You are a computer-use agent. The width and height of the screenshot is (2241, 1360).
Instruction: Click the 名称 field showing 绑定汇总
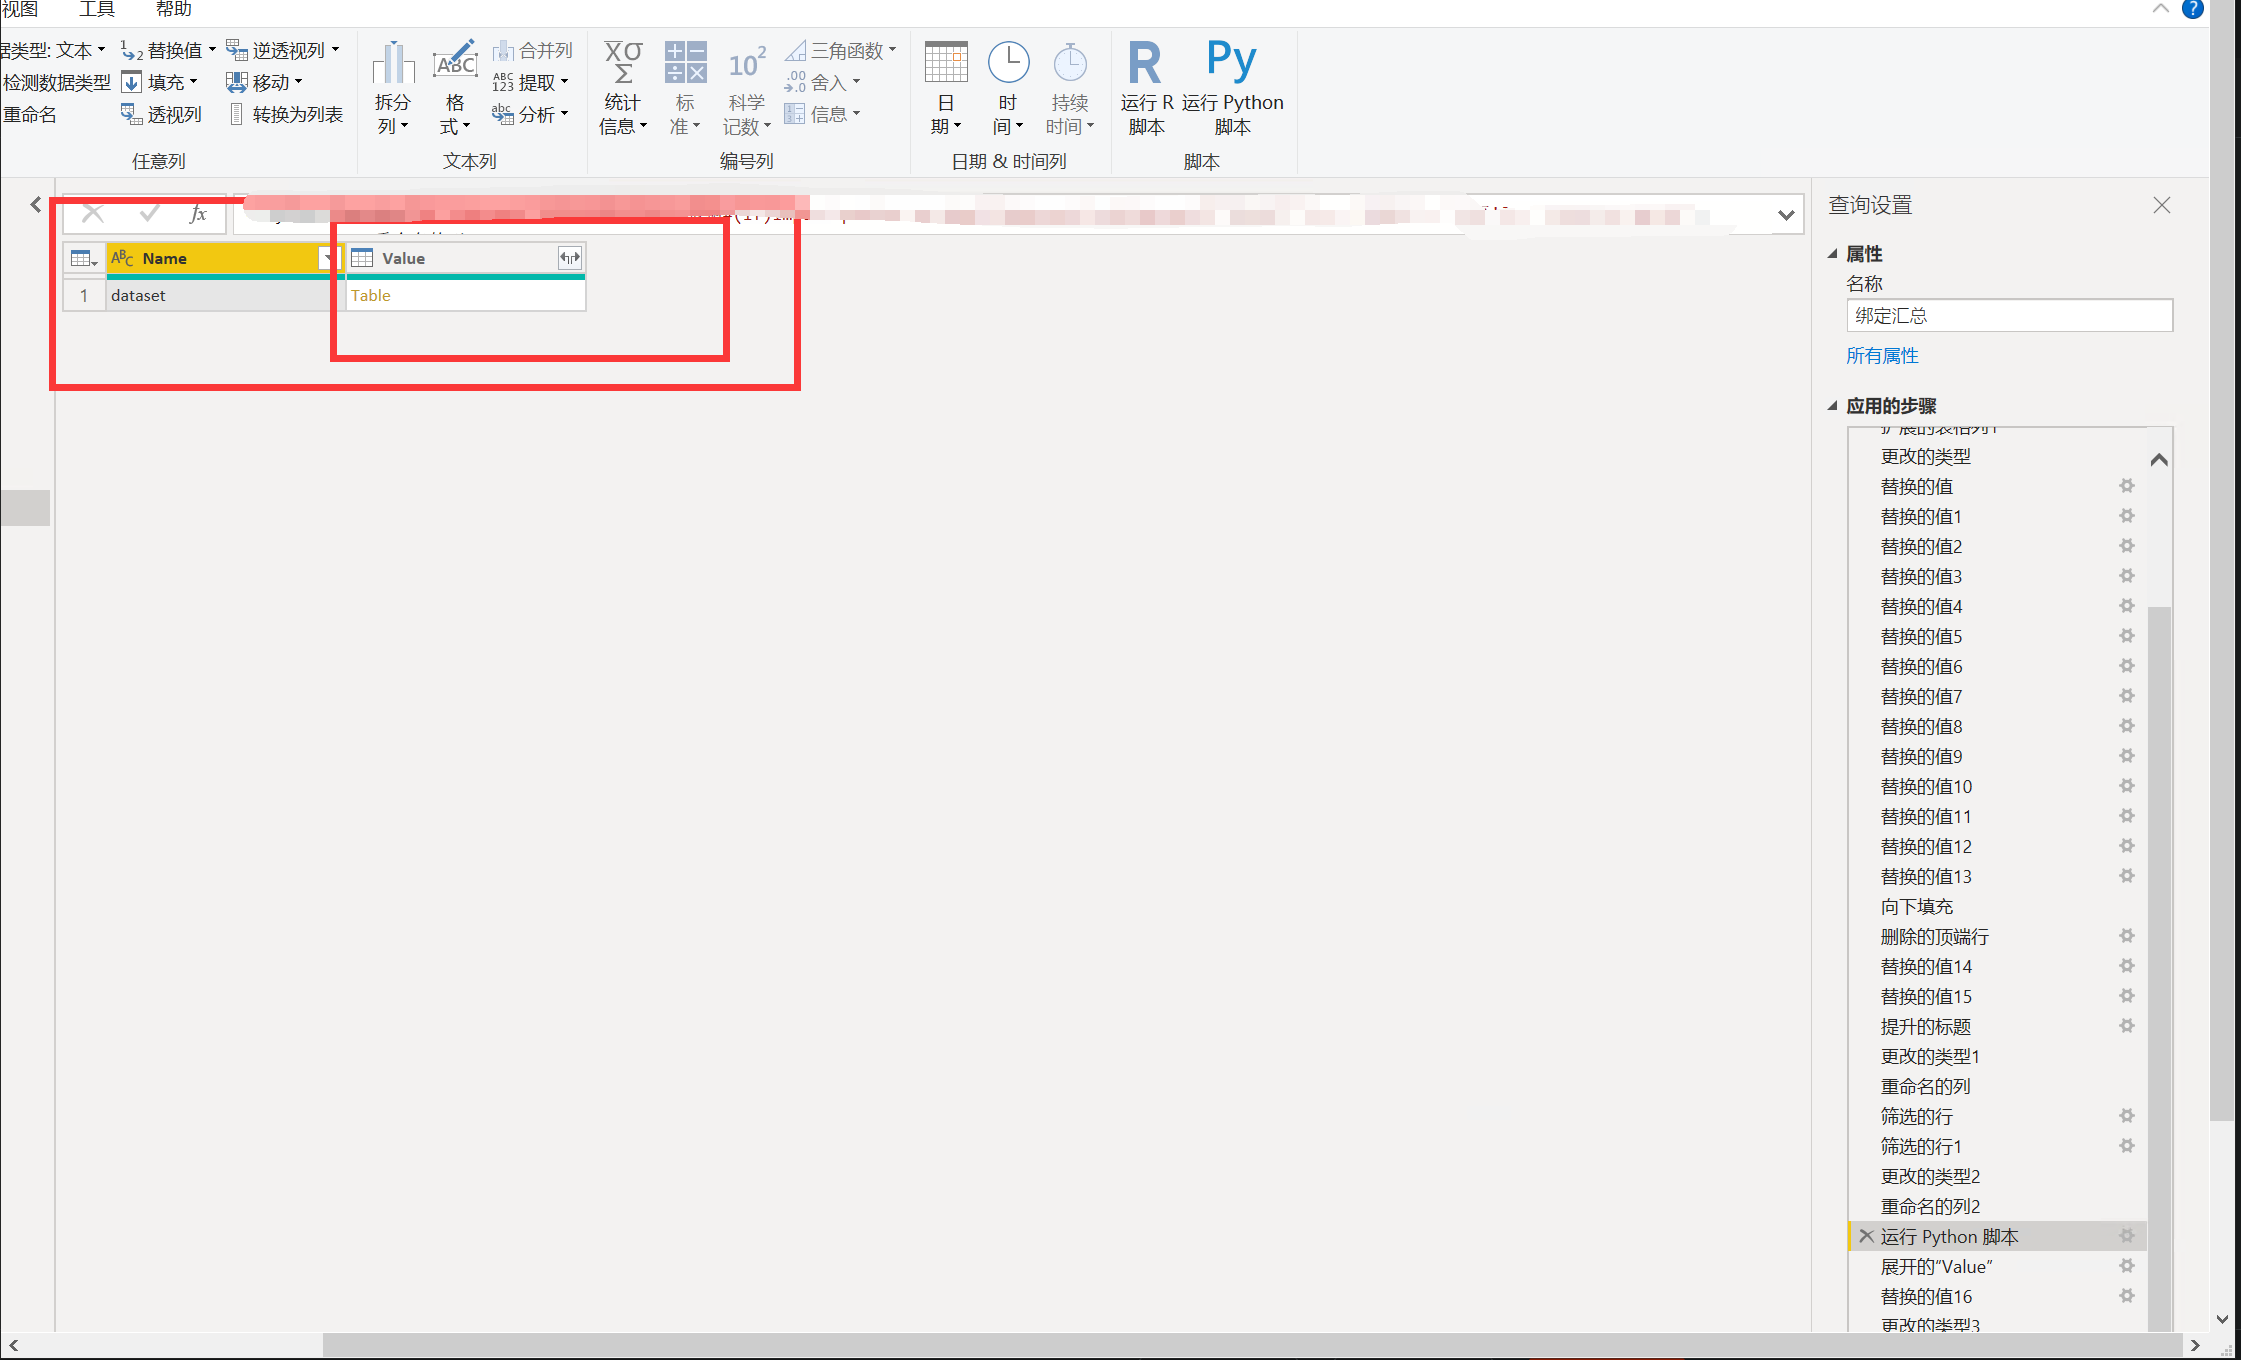pos(2009,315)
